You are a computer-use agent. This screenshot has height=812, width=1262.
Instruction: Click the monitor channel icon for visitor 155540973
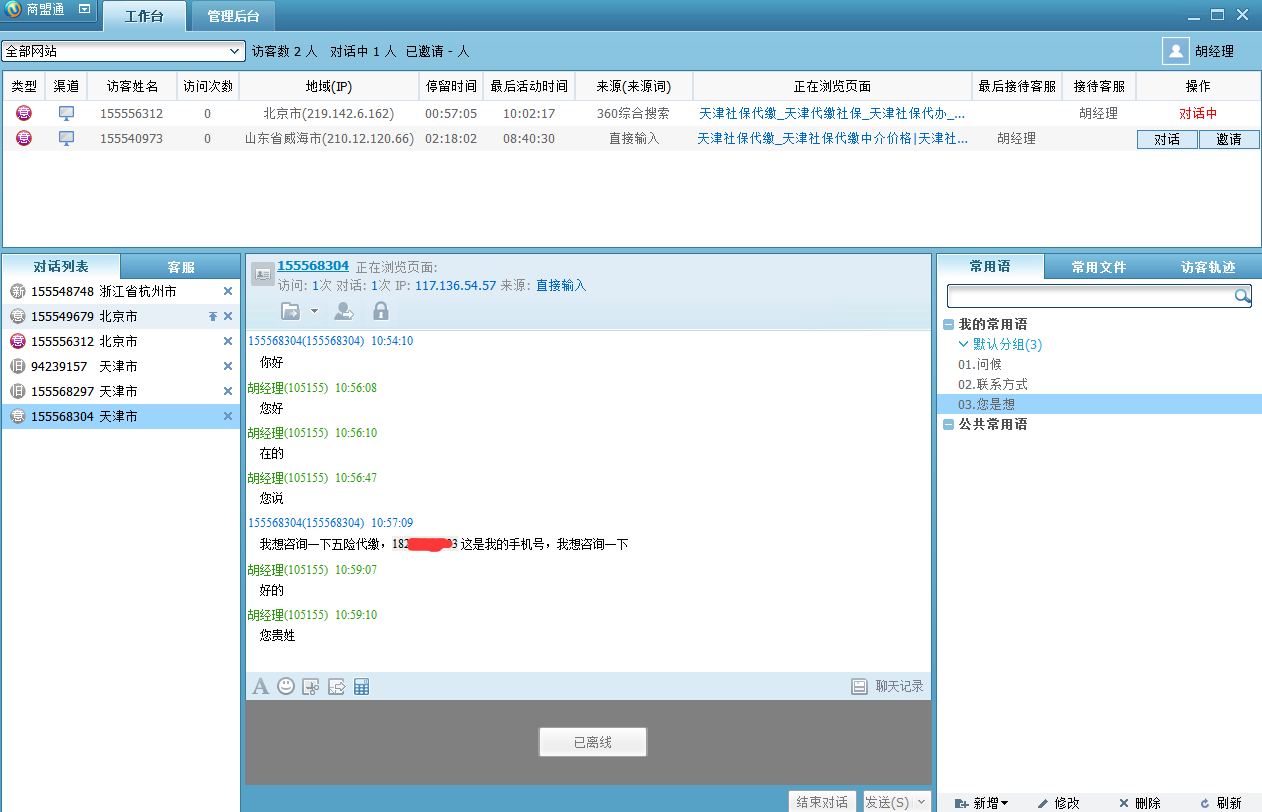point(67,138)
